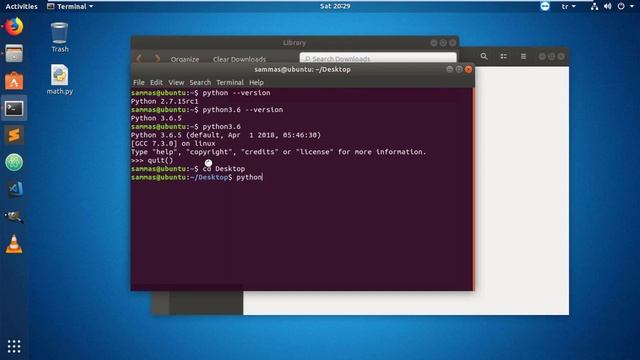
Task: Click the network status icon
Action: [594, 6]
